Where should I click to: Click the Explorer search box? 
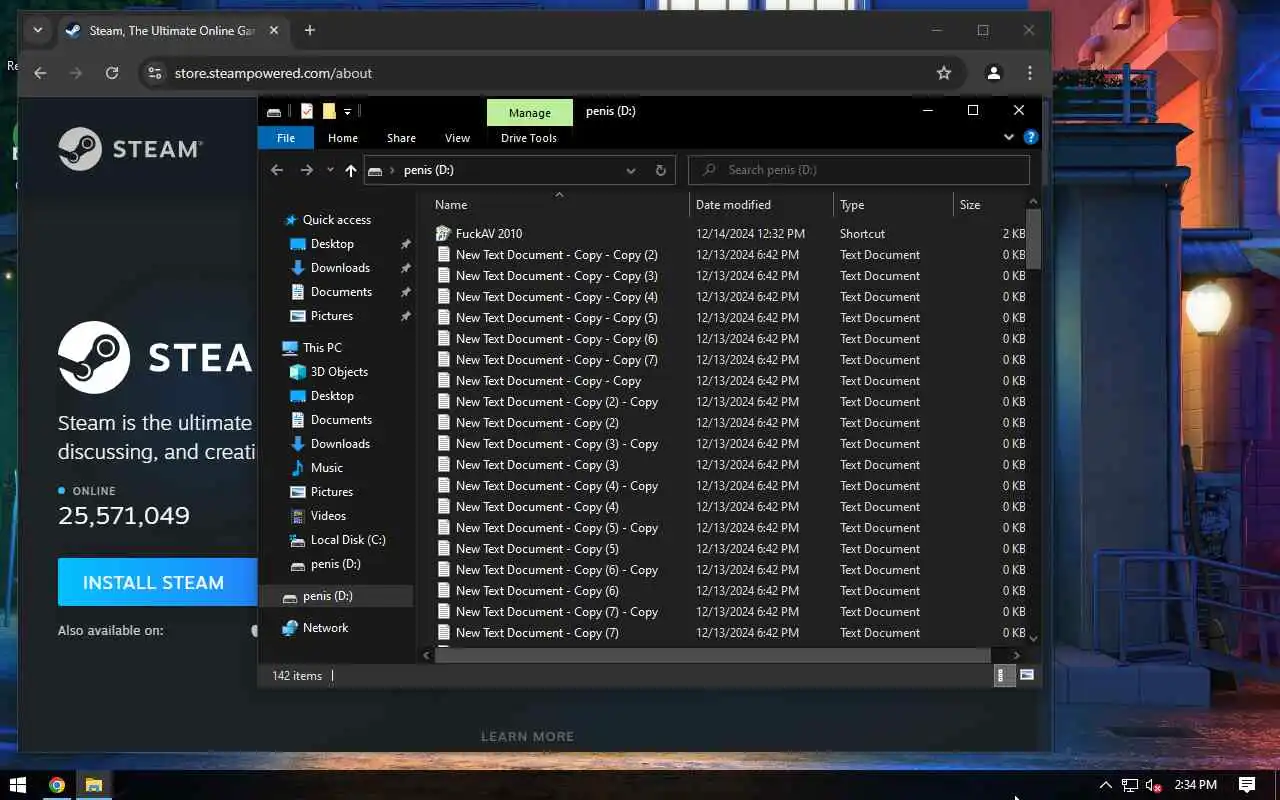coord(859,170)
